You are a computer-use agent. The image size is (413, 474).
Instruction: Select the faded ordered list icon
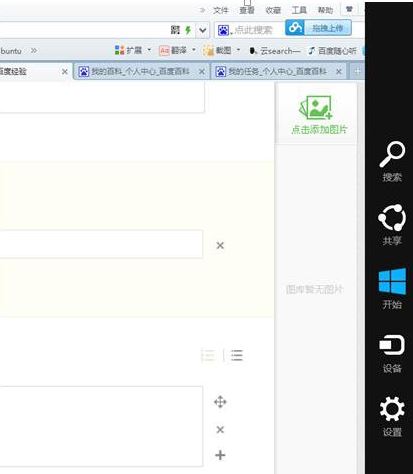coord(208,355)
